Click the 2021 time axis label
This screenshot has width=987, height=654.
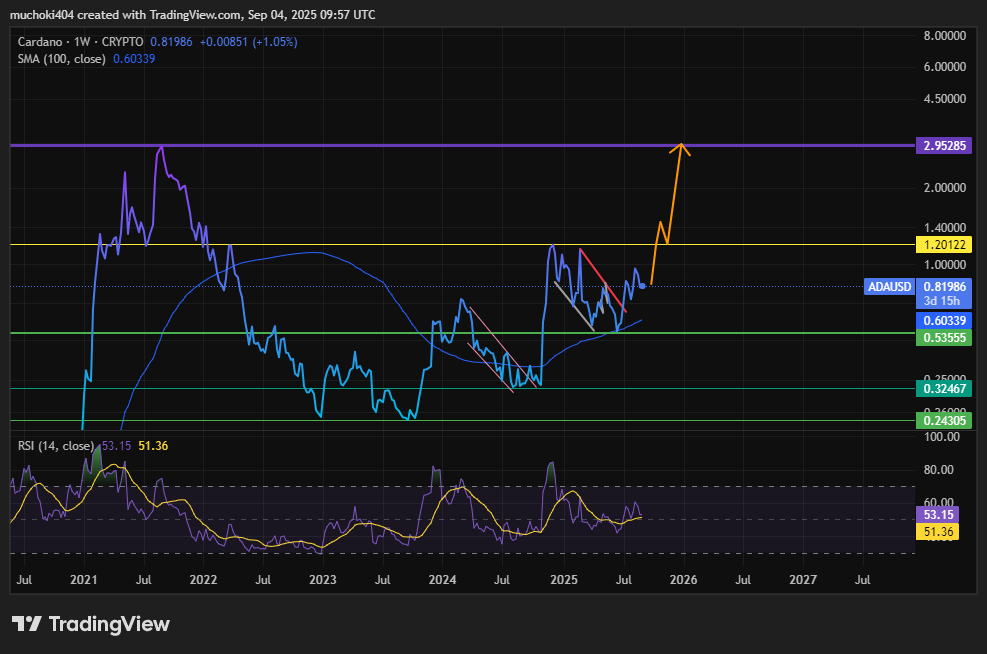pyautogui.click(x=83, y=579)
